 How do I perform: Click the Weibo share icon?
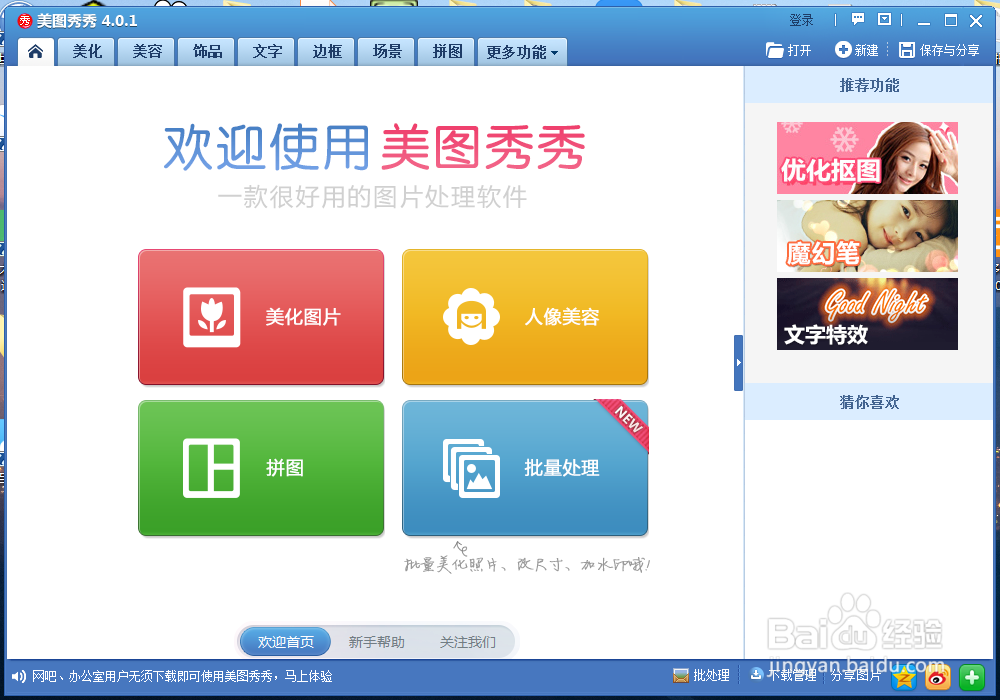point(938,677)
